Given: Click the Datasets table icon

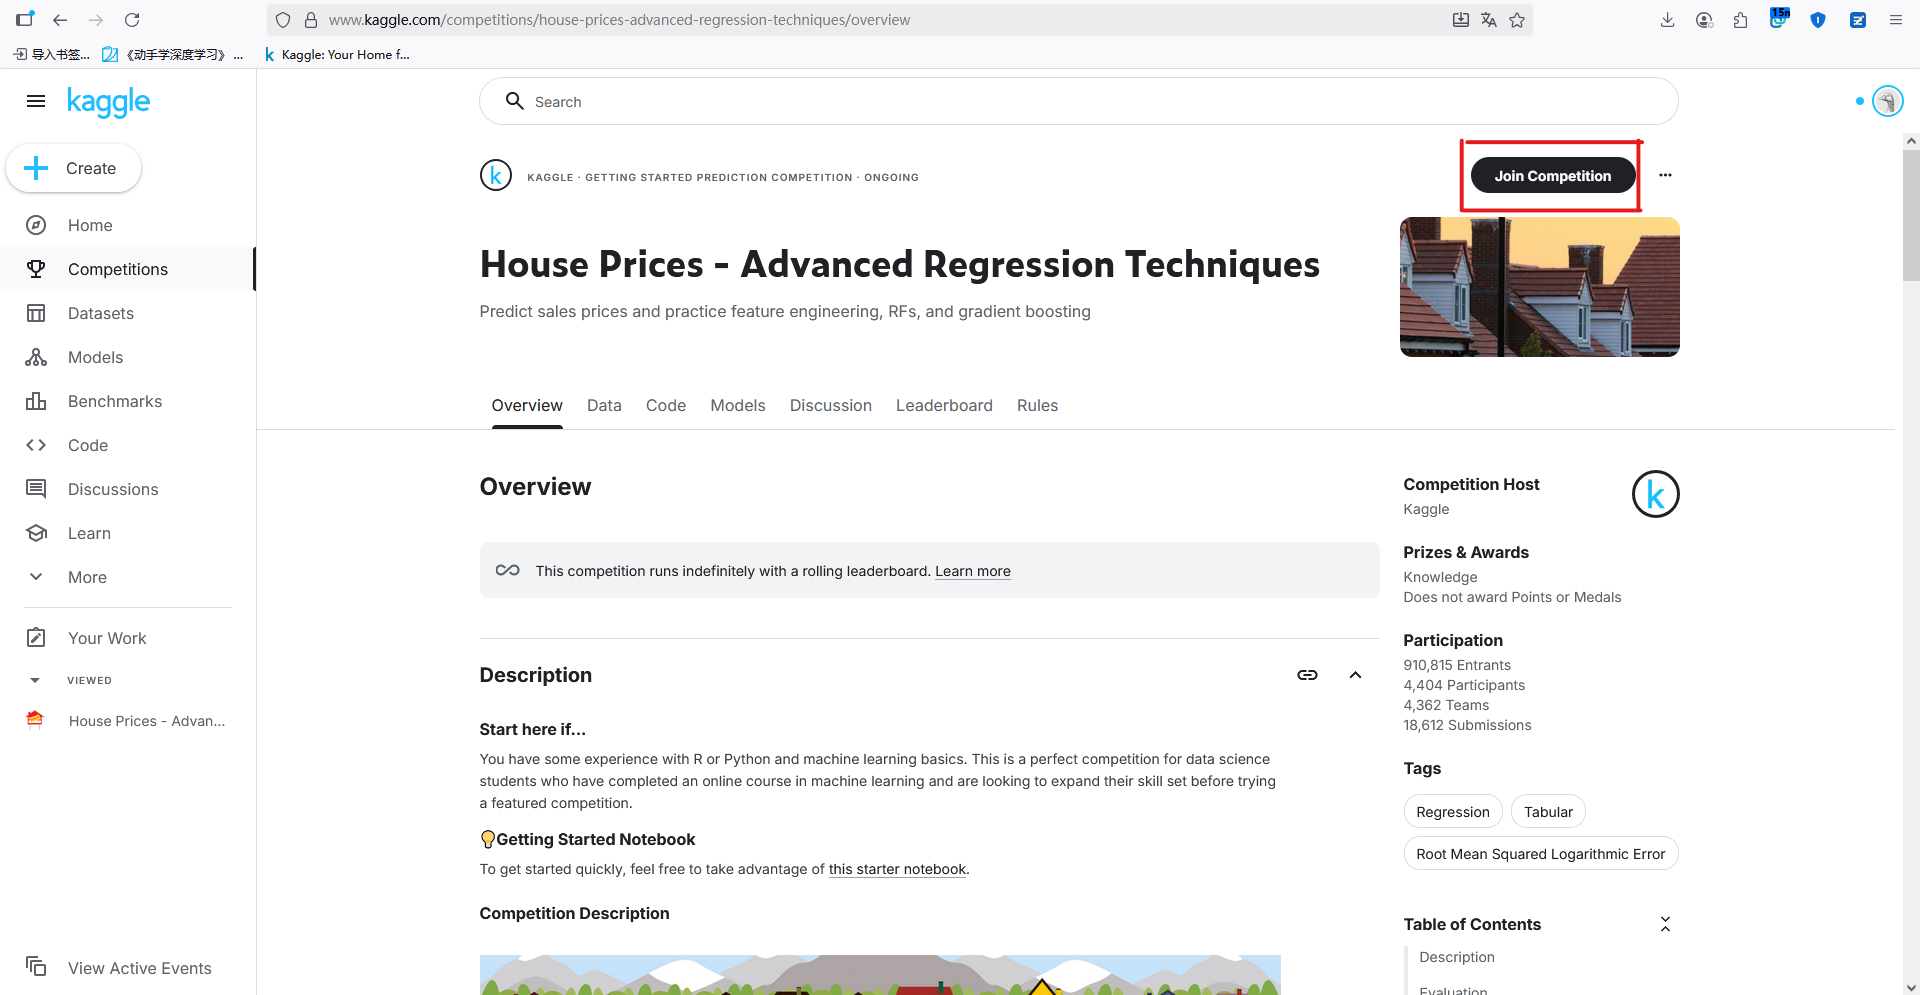Looking at the screenshot, I should (36, 313).
